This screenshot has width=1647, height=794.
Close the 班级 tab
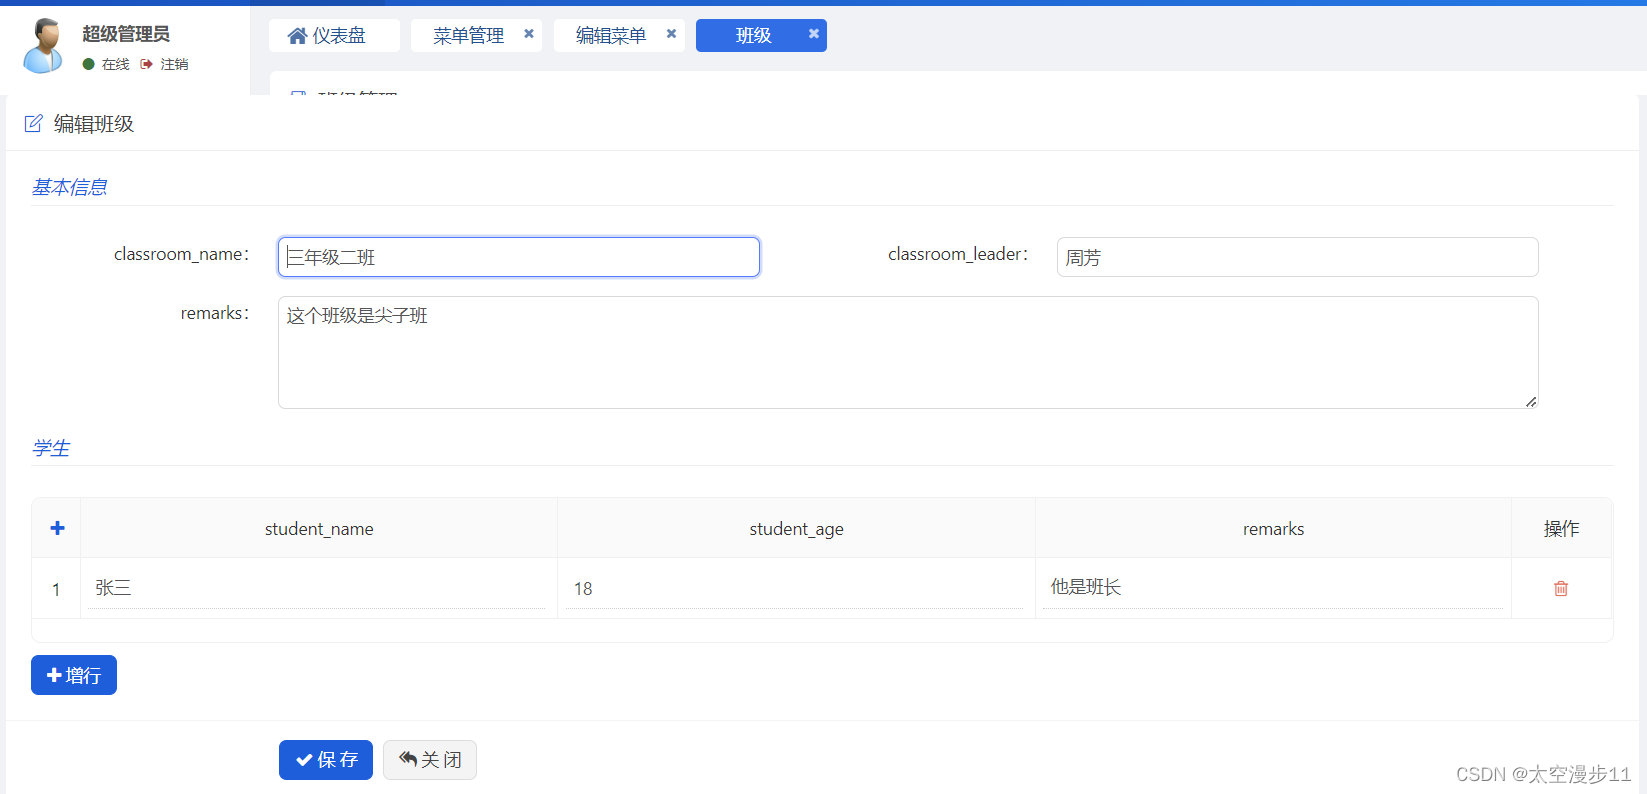tap(814, 34)
